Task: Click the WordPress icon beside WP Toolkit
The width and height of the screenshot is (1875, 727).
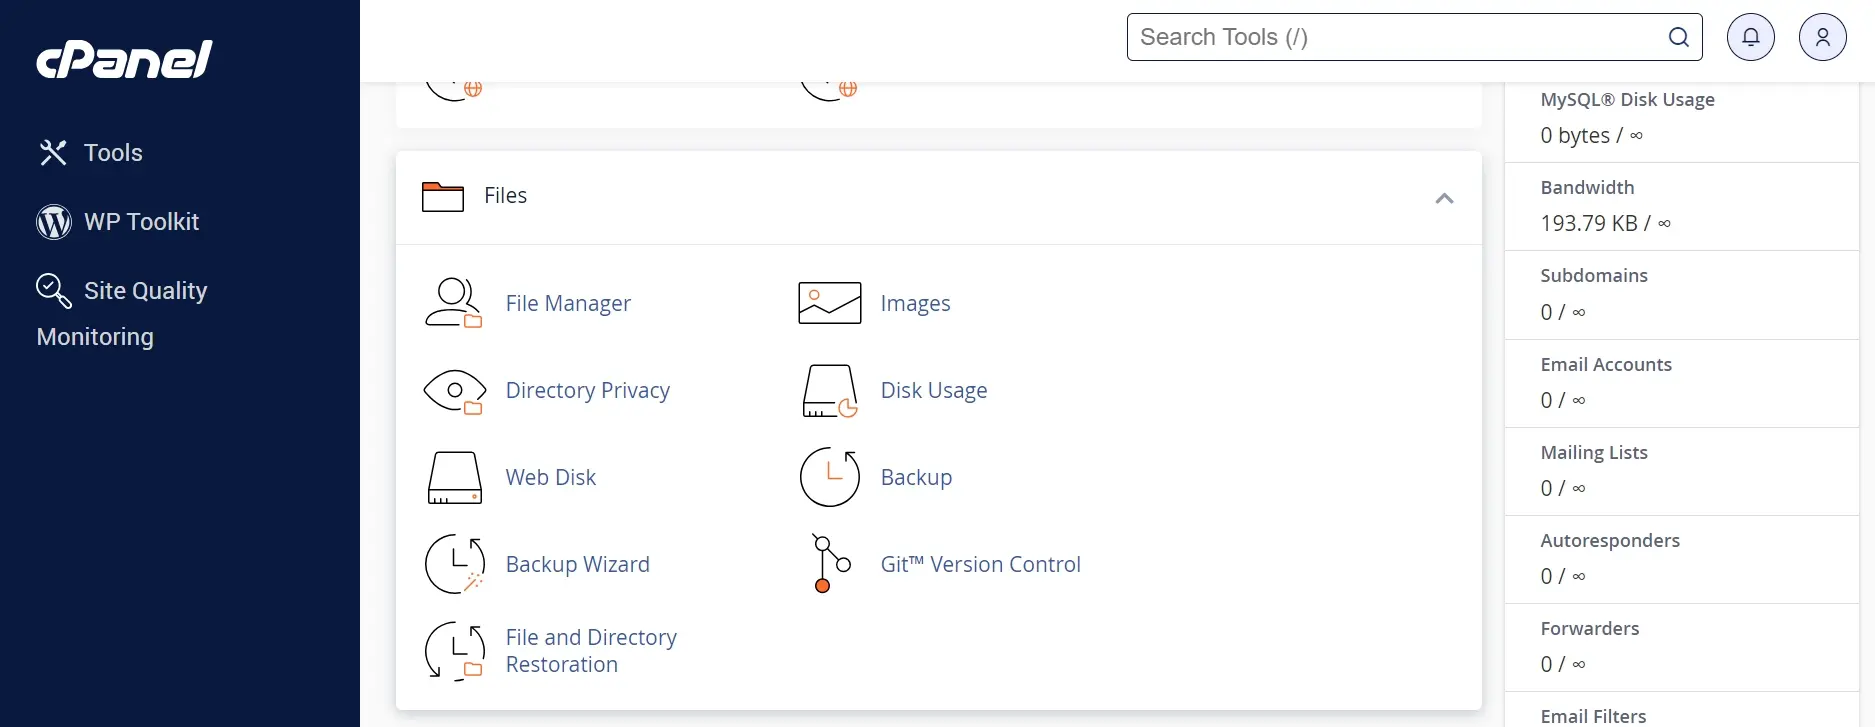Action: pyautogui.click(x=54, y=222)
